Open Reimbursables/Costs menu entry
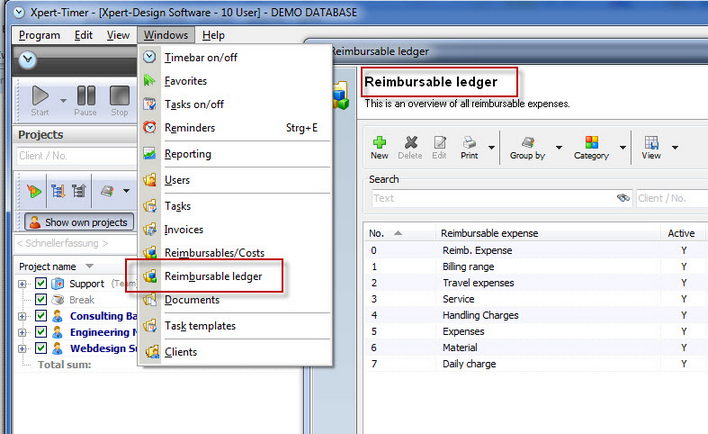The width and height of the screenshot is (708, 434). point(235,253)
